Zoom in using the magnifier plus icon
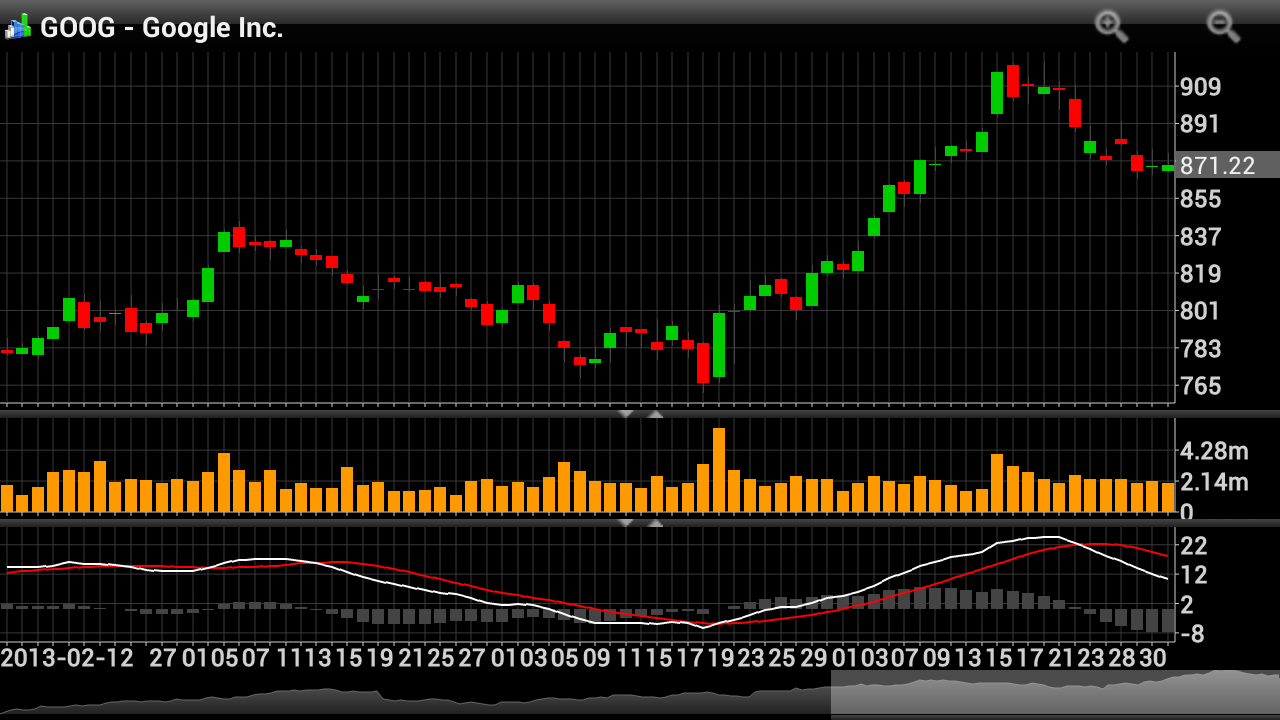 [1110, 28]
